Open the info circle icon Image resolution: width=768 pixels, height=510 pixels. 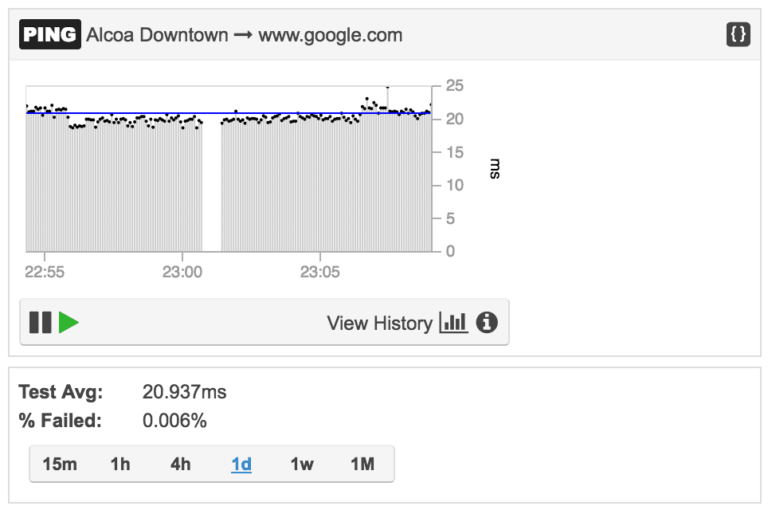[487, 323]
